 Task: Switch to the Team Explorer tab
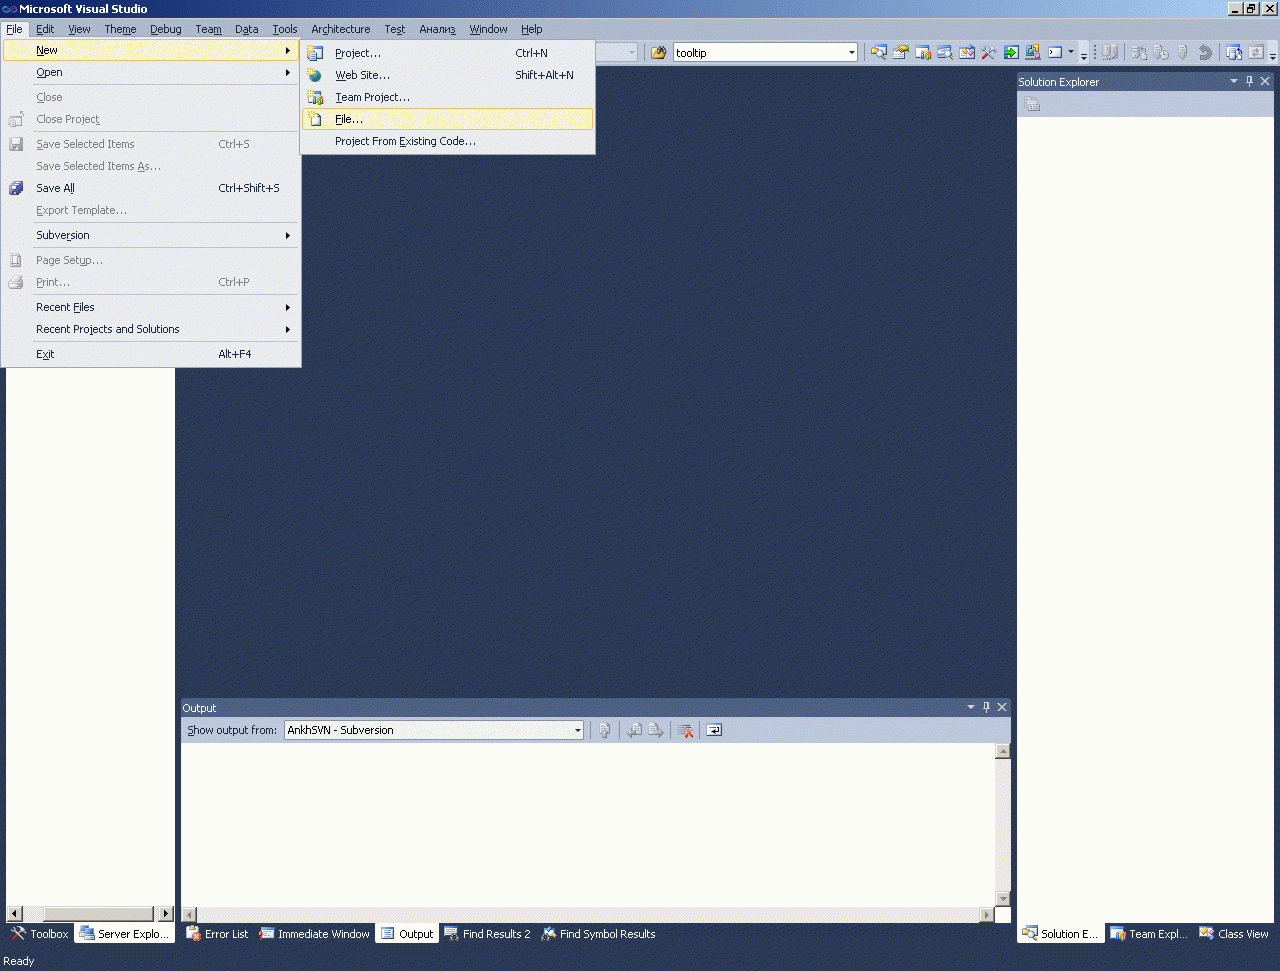[x=1149, y=934]
